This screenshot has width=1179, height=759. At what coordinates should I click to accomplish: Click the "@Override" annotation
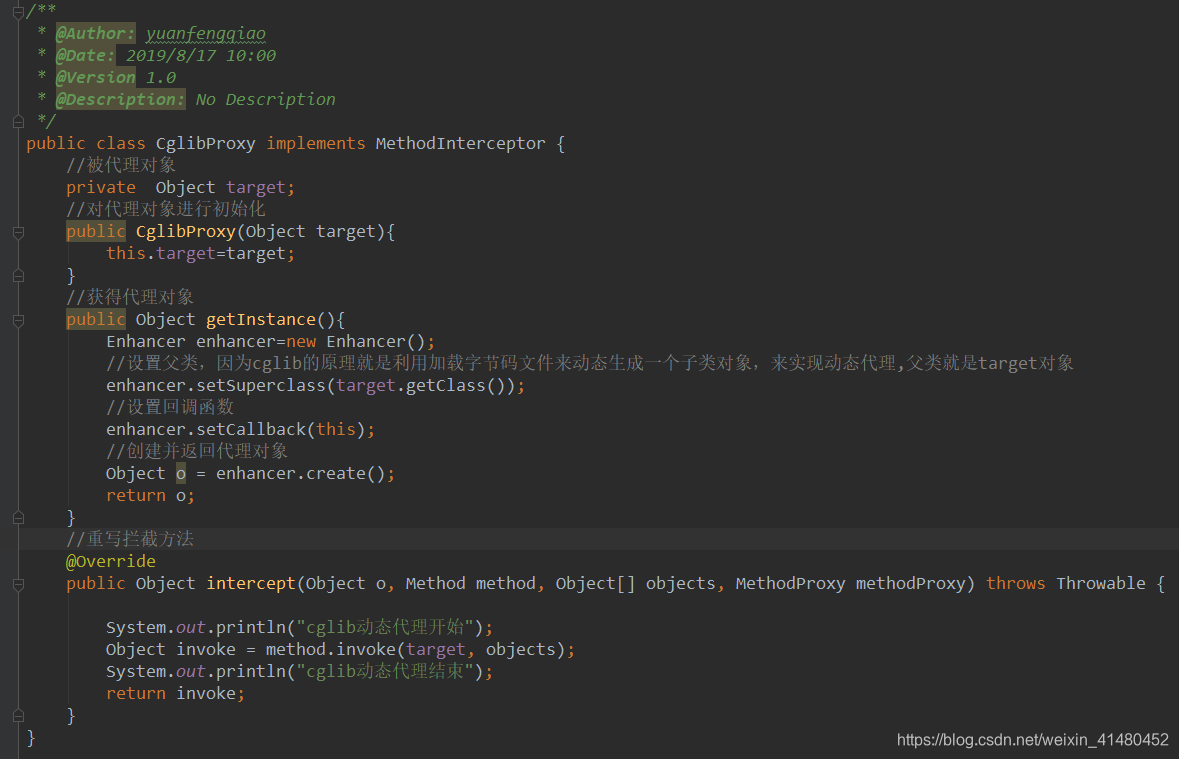[111, 562]
